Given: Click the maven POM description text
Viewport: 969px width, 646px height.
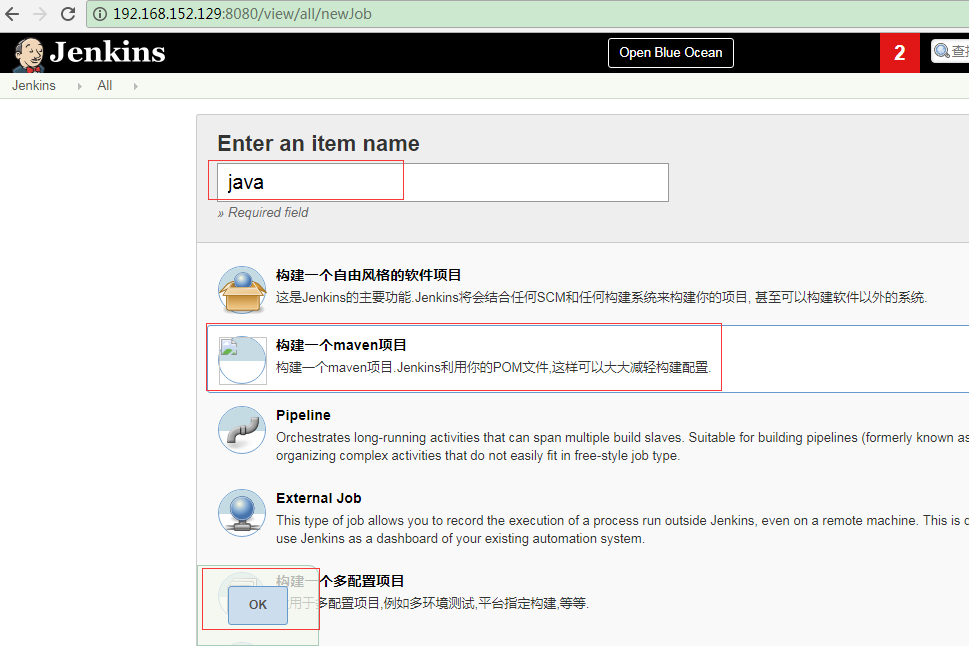Looking at the screenshot, I should pyautogui.click(x=493, y=367).
